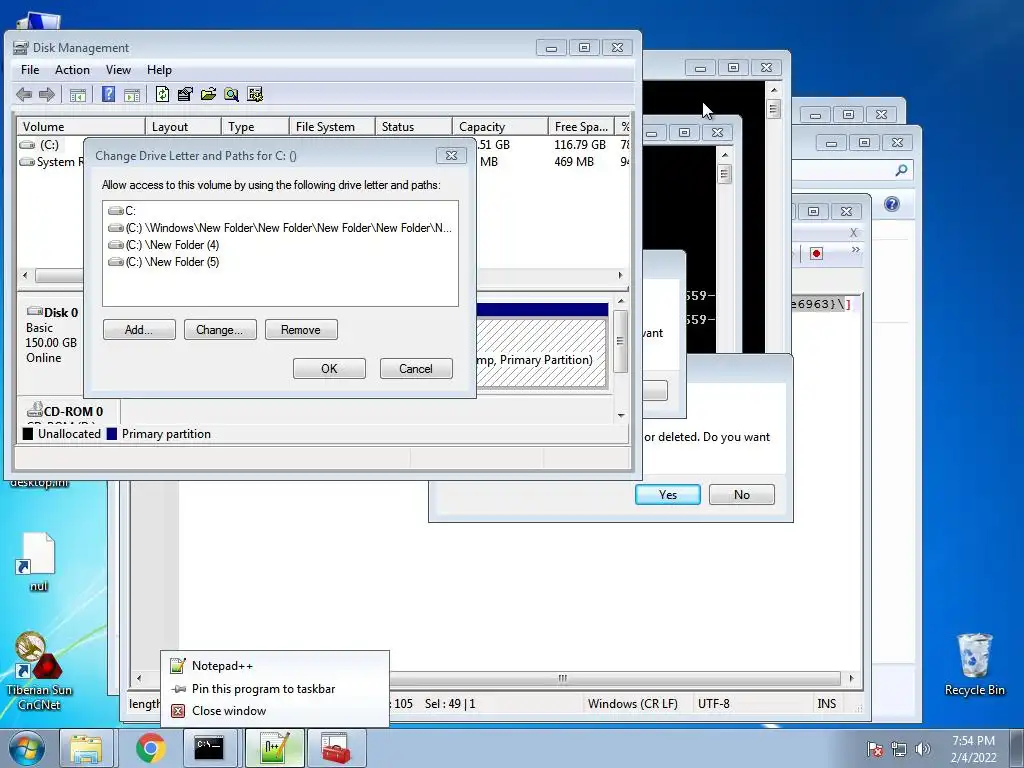Open the File menu in Disk Management
The image size is (1024, 768).
(30, 70)
